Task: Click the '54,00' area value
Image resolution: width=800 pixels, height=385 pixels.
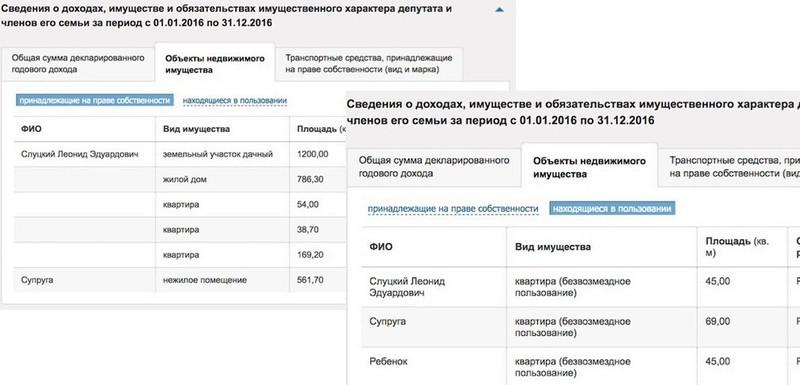Action: pos(308,204)
